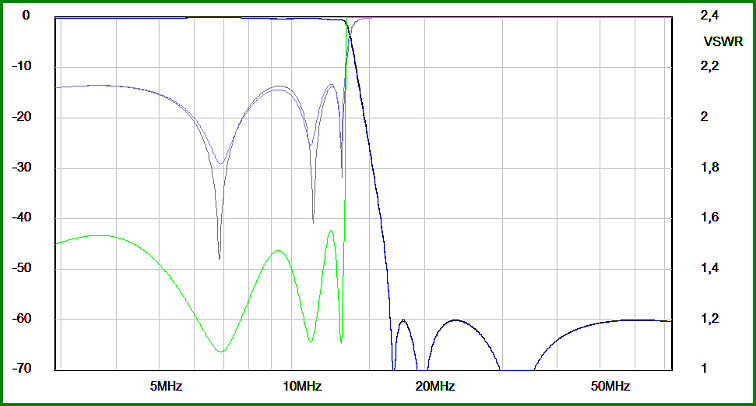This screenshot has width=756, height=406.
Task: Click the green VSWR peak near 12MHz
Action: tap(331, 231)
